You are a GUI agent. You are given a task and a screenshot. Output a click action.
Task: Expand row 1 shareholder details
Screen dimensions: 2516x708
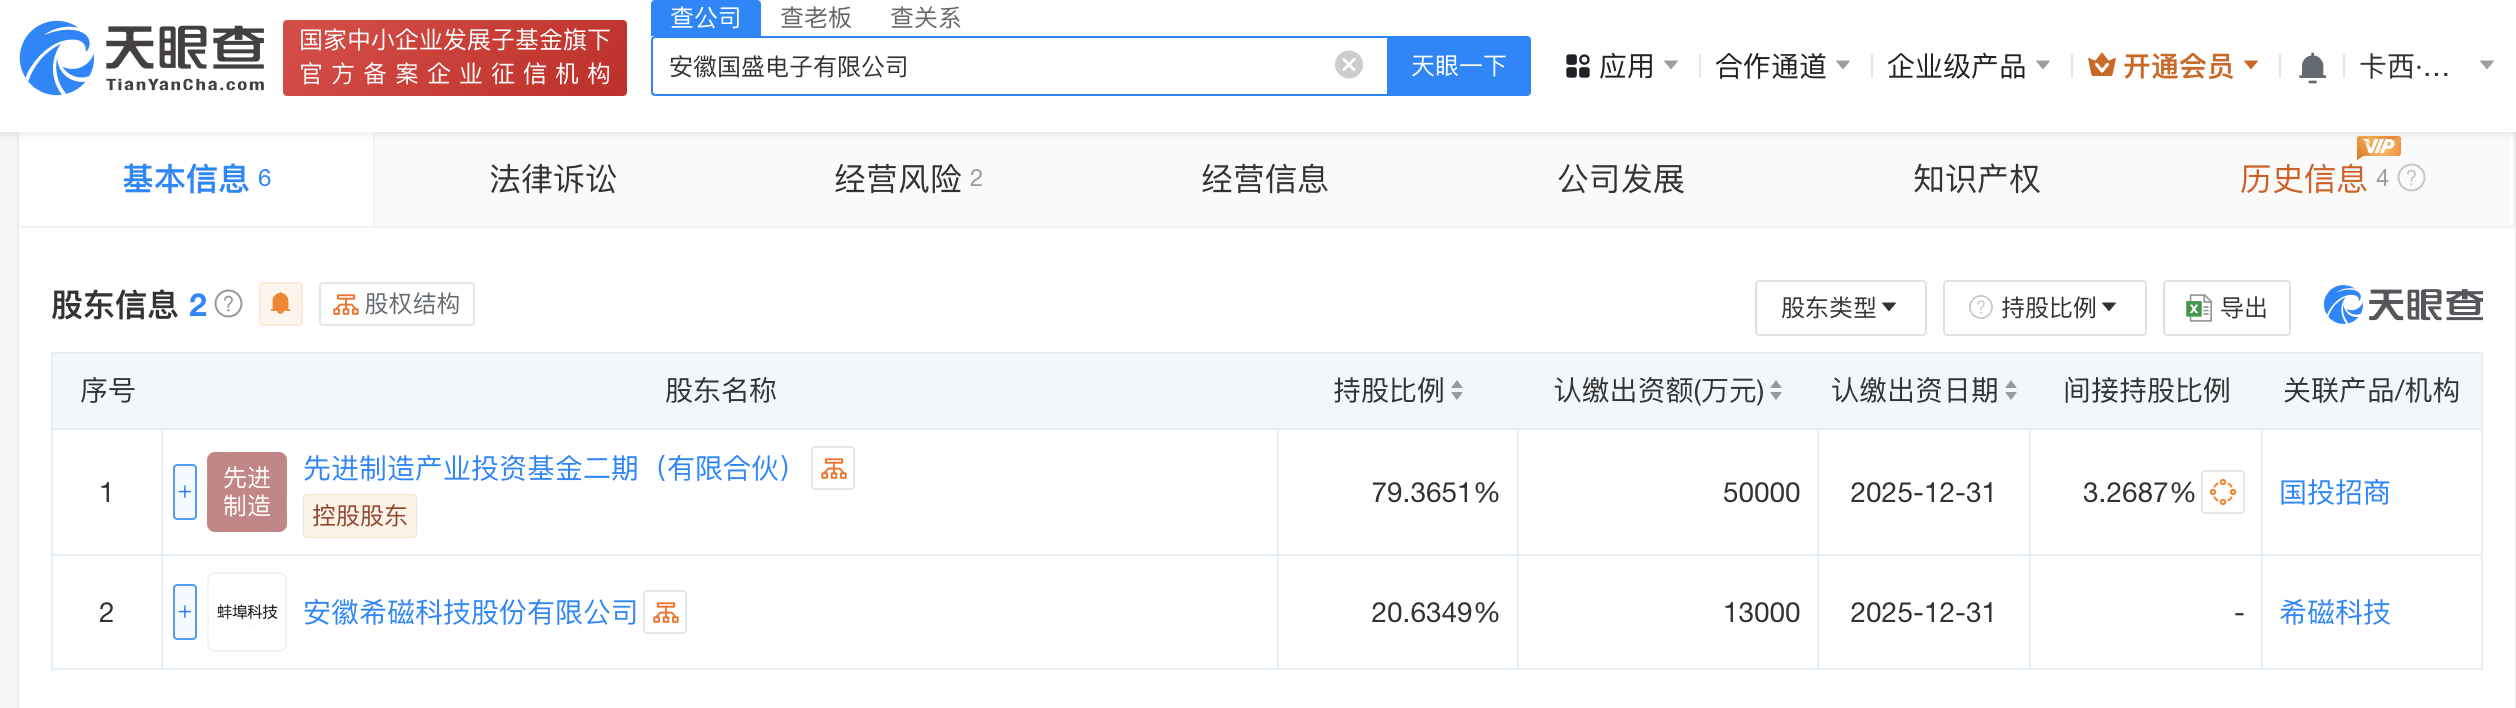[185, 492]
